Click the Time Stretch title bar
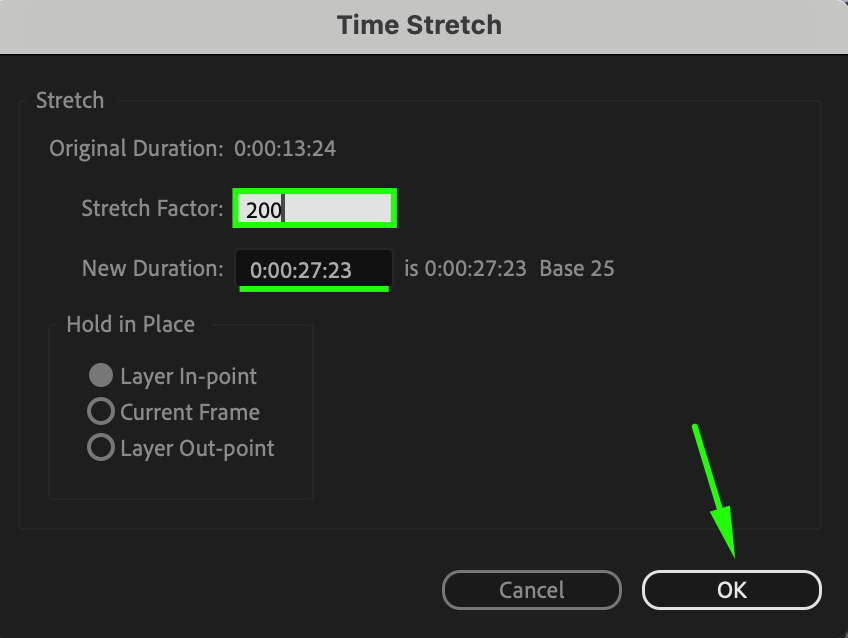The image size is (848, 638). tap(424, 26)
